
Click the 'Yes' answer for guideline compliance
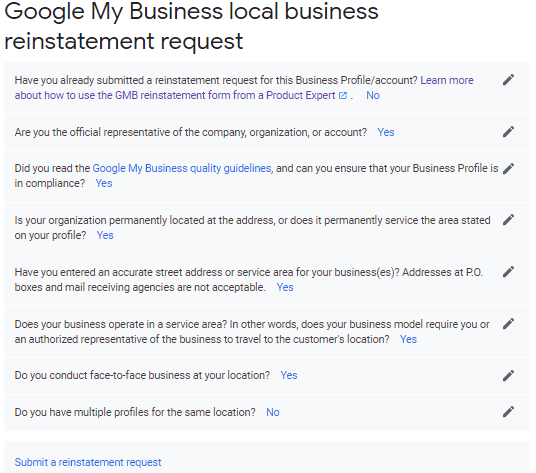coord(104,184)
